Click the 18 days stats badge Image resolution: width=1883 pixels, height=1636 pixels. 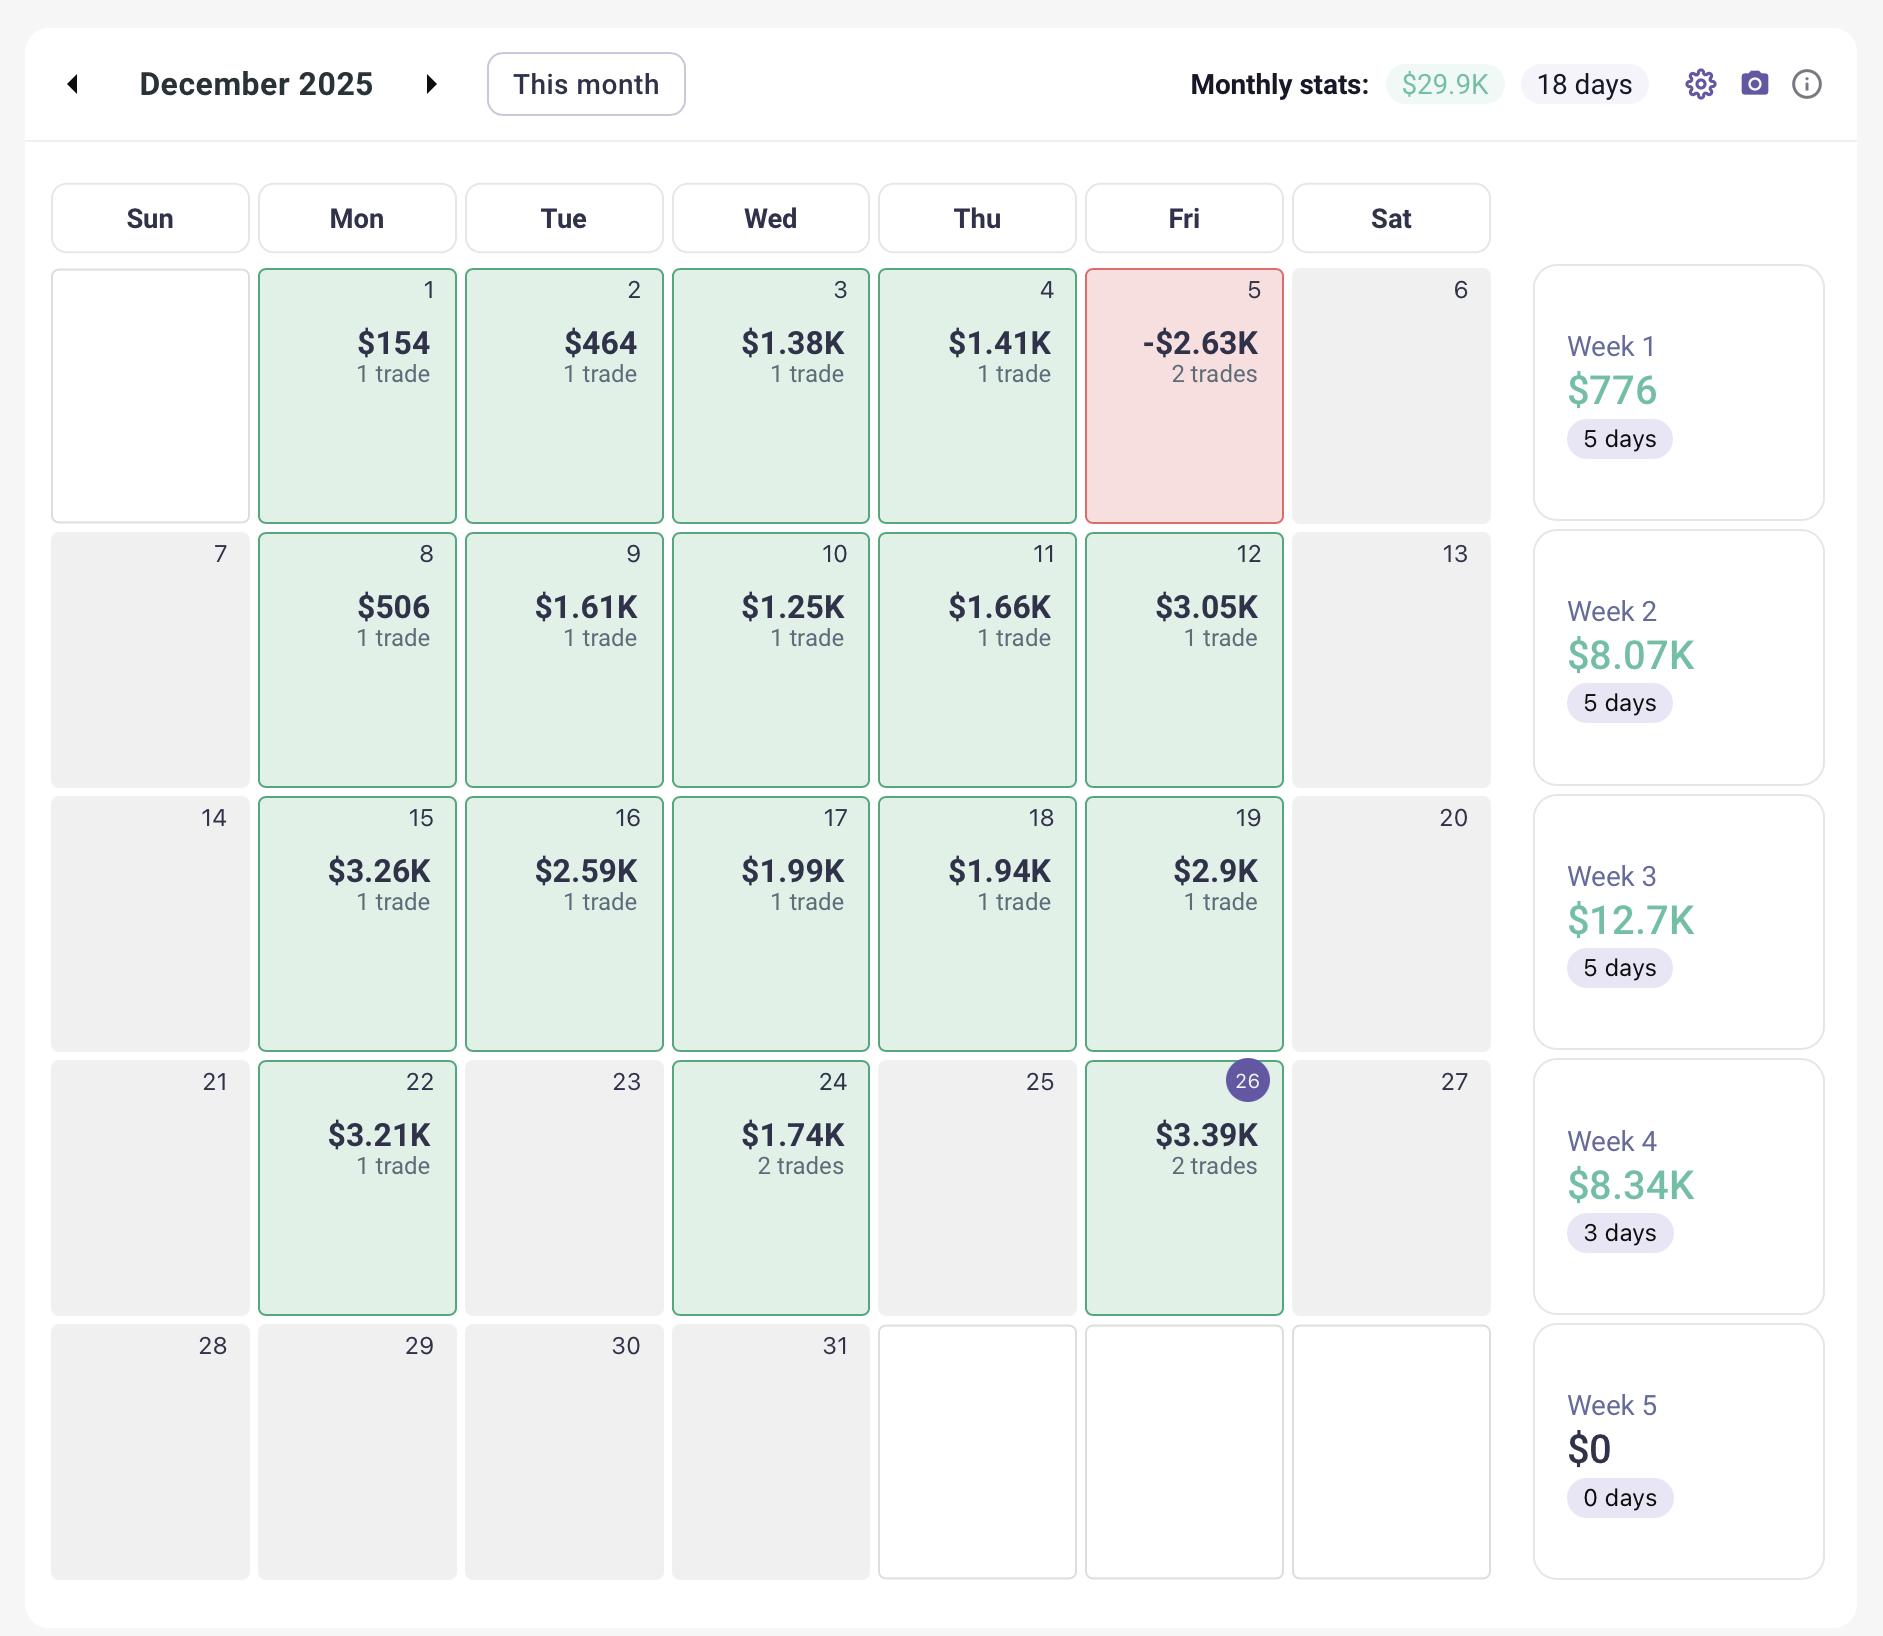pyautogui.click(x=1584, y=84)
